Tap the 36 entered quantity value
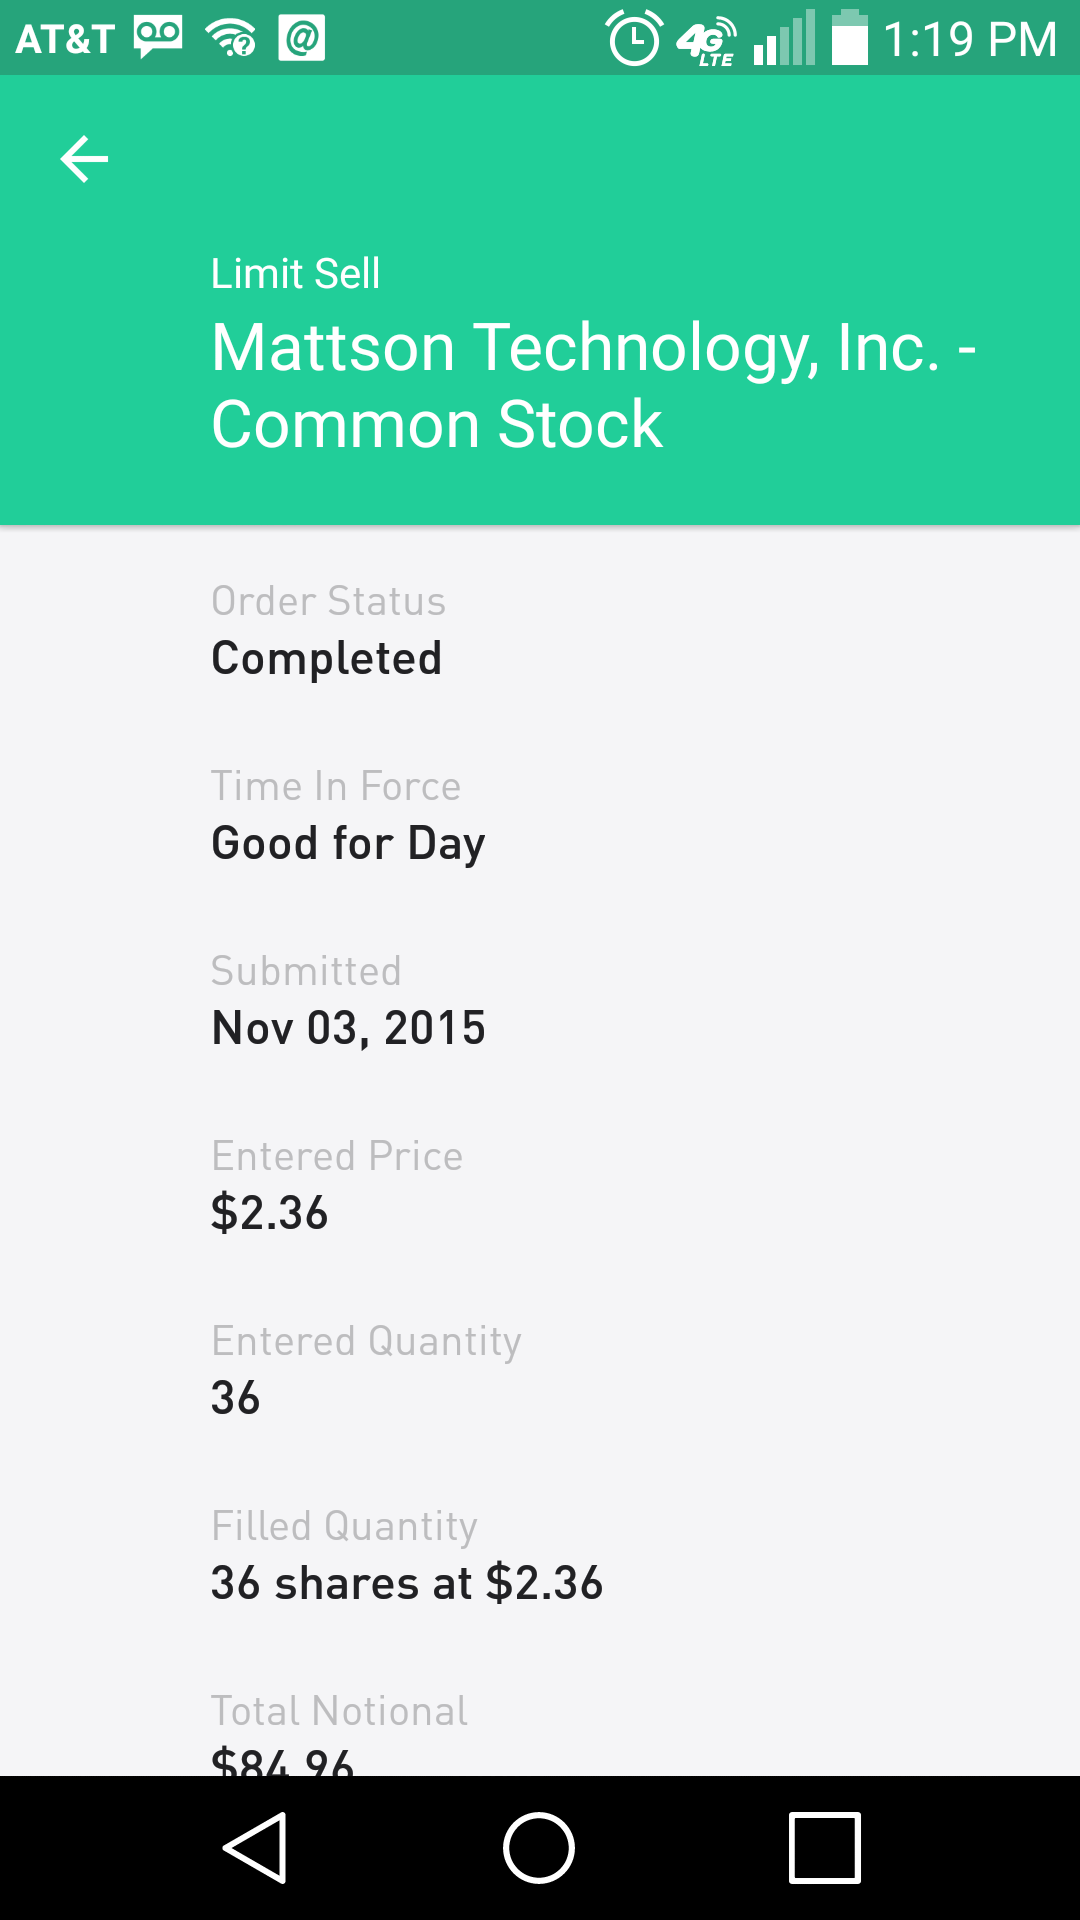The image size is (1080, 1920). (x=235, y=1398)
